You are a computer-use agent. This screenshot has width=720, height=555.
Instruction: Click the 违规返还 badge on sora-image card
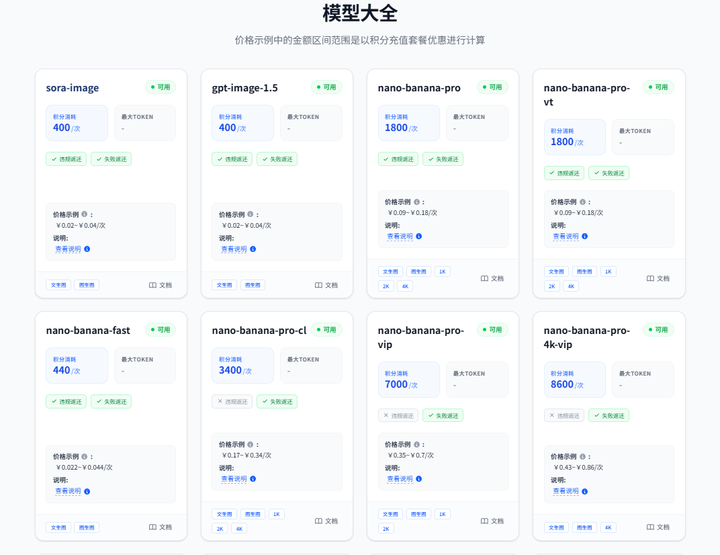point(66,159)
